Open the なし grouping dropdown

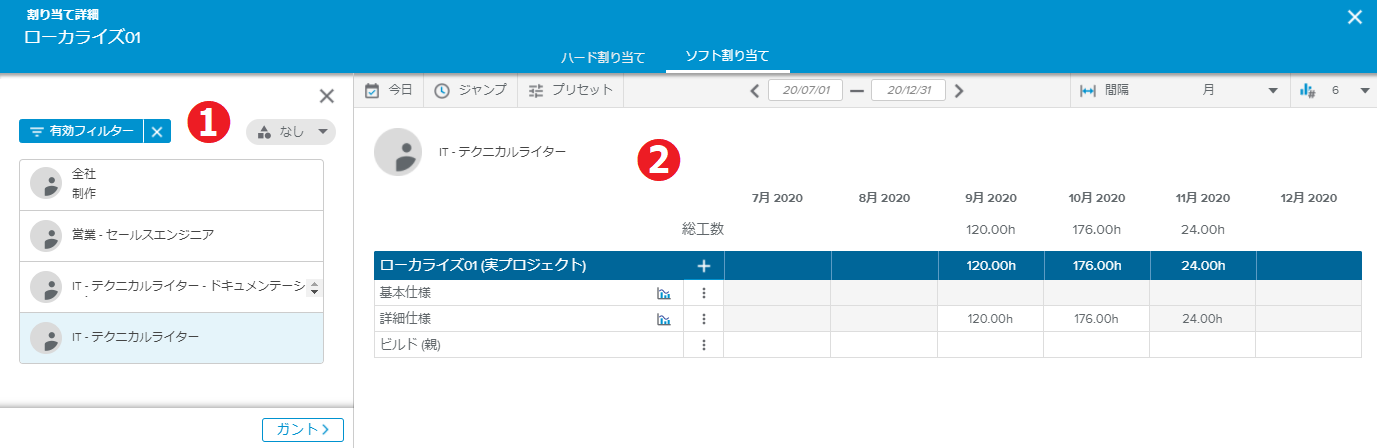[x=291, y=132]
